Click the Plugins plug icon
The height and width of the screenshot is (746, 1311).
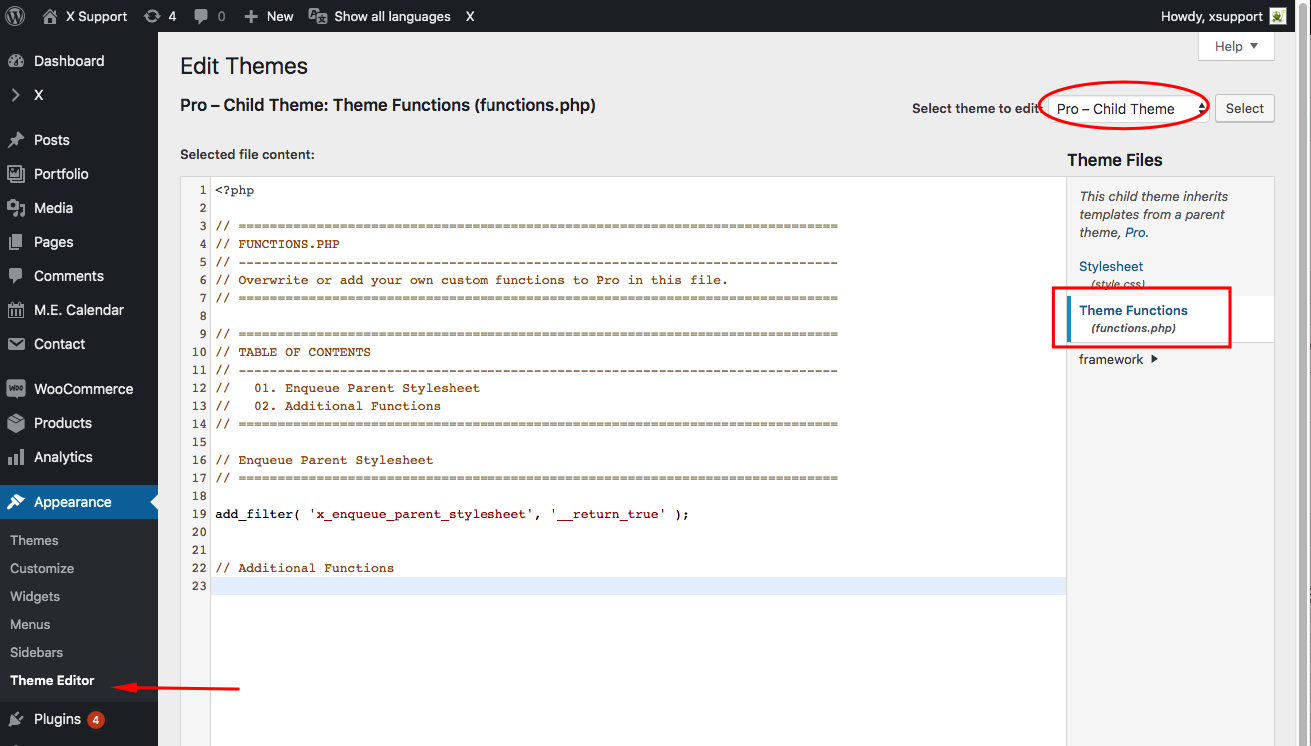(x=16, y=719)
